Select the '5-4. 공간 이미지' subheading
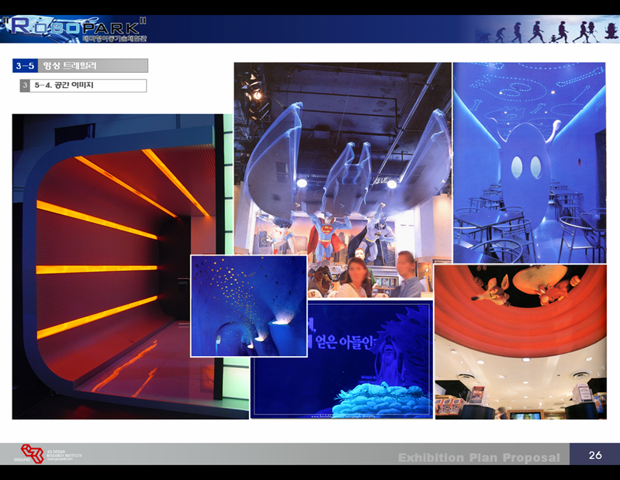 [83, 85]
